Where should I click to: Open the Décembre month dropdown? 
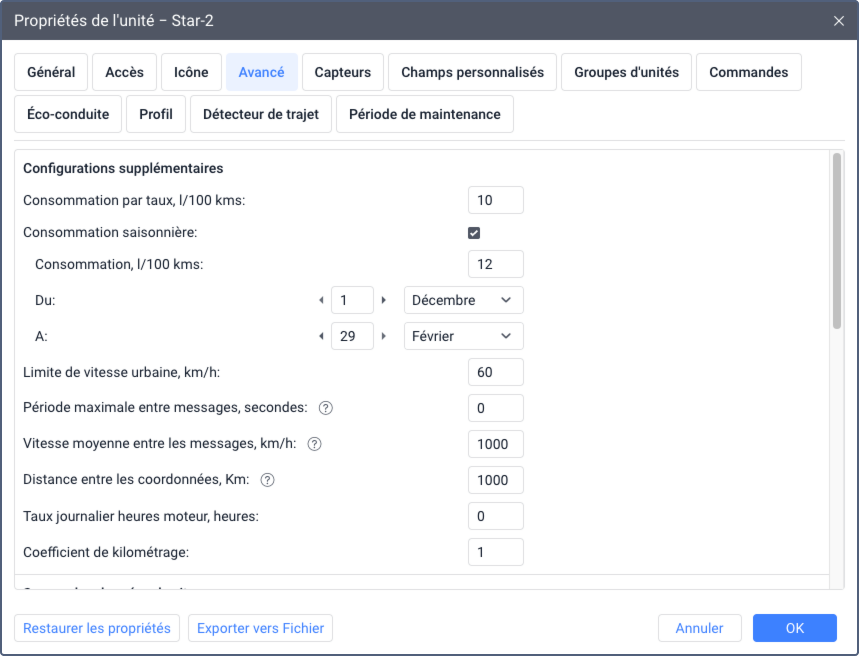point(463,300)
